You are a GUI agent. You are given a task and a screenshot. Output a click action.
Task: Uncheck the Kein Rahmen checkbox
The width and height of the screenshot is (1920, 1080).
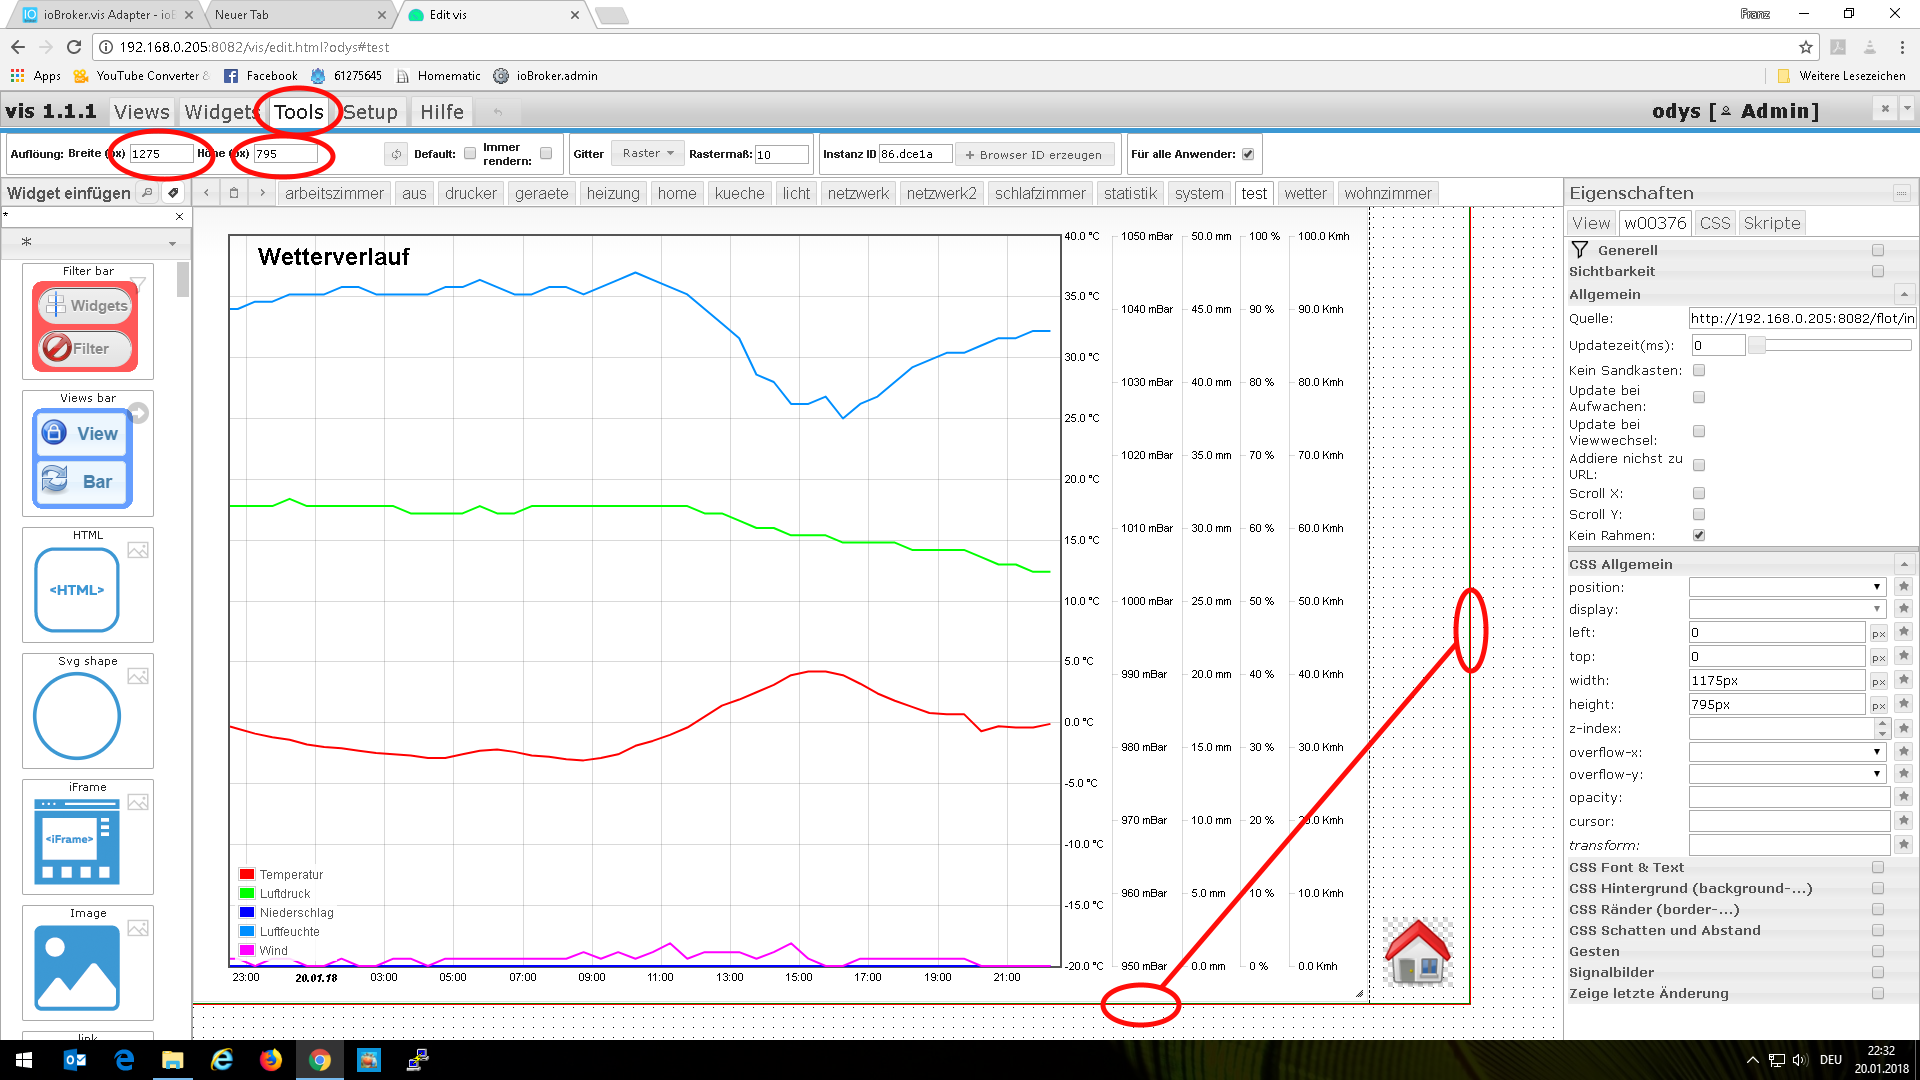click(x=1699, y=535)
